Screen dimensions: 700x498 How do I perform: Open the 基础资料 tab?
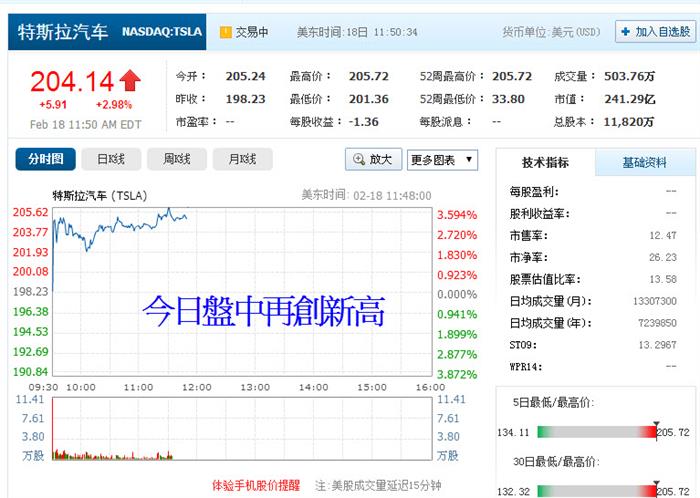click(x=645, y=162)
